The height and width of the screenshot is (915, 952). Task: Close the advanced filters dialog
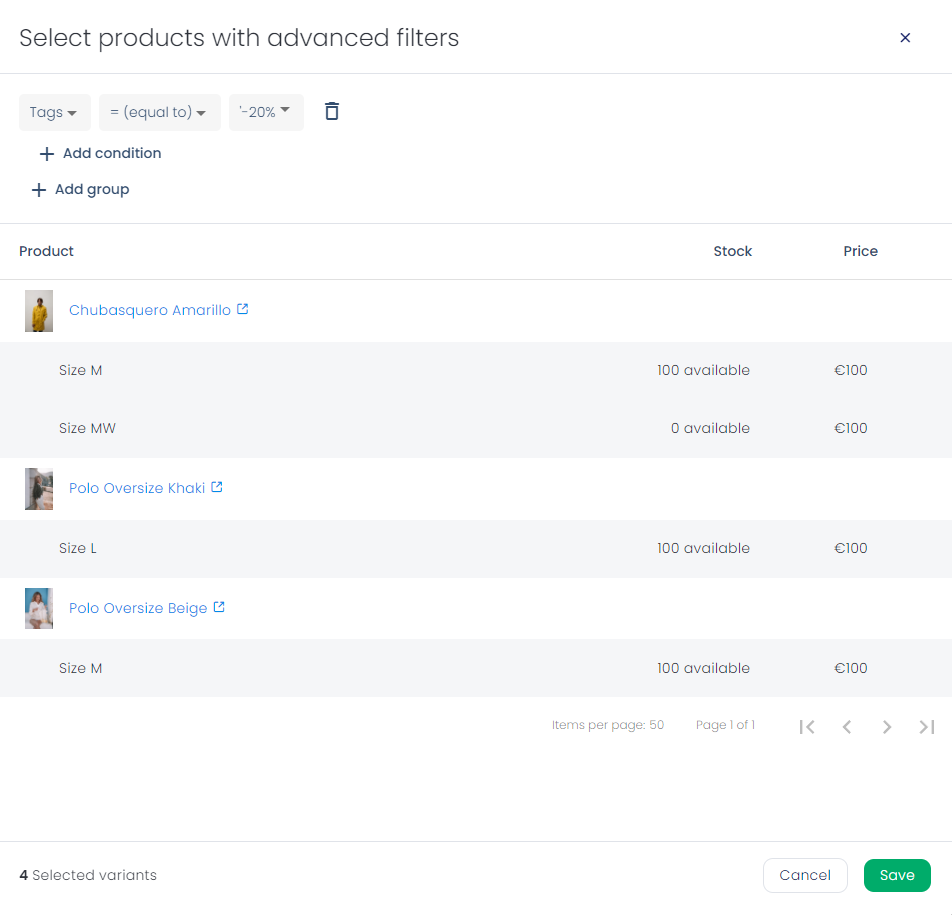905,38
